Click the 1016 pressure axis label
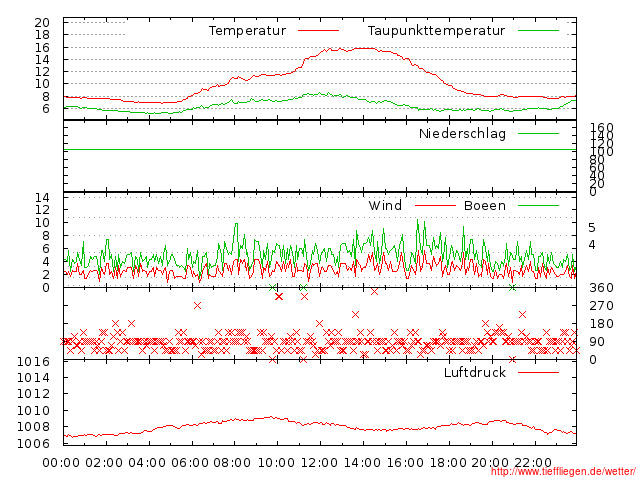This screenshot has height=480, width=640. (33, 362)
